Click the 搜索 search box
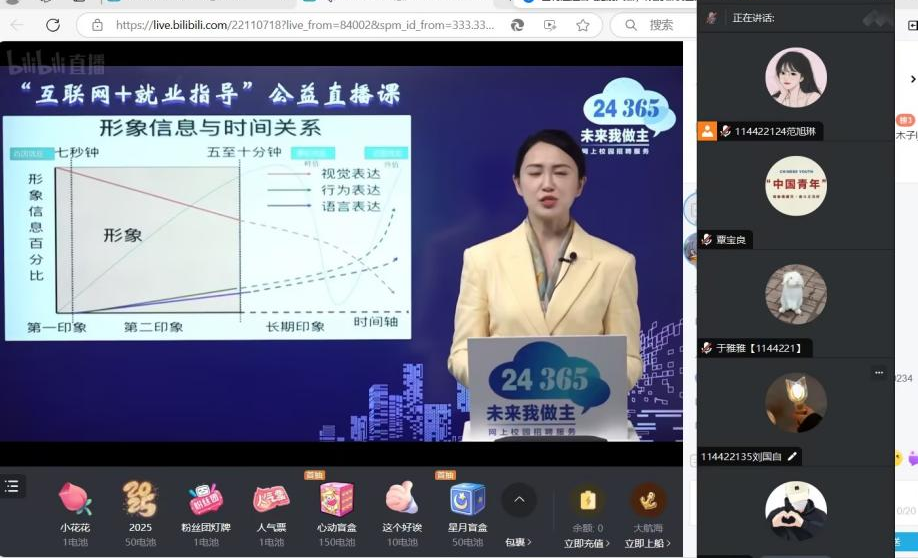The height and width of the screenshot is (558, 918). click(661, 25)
